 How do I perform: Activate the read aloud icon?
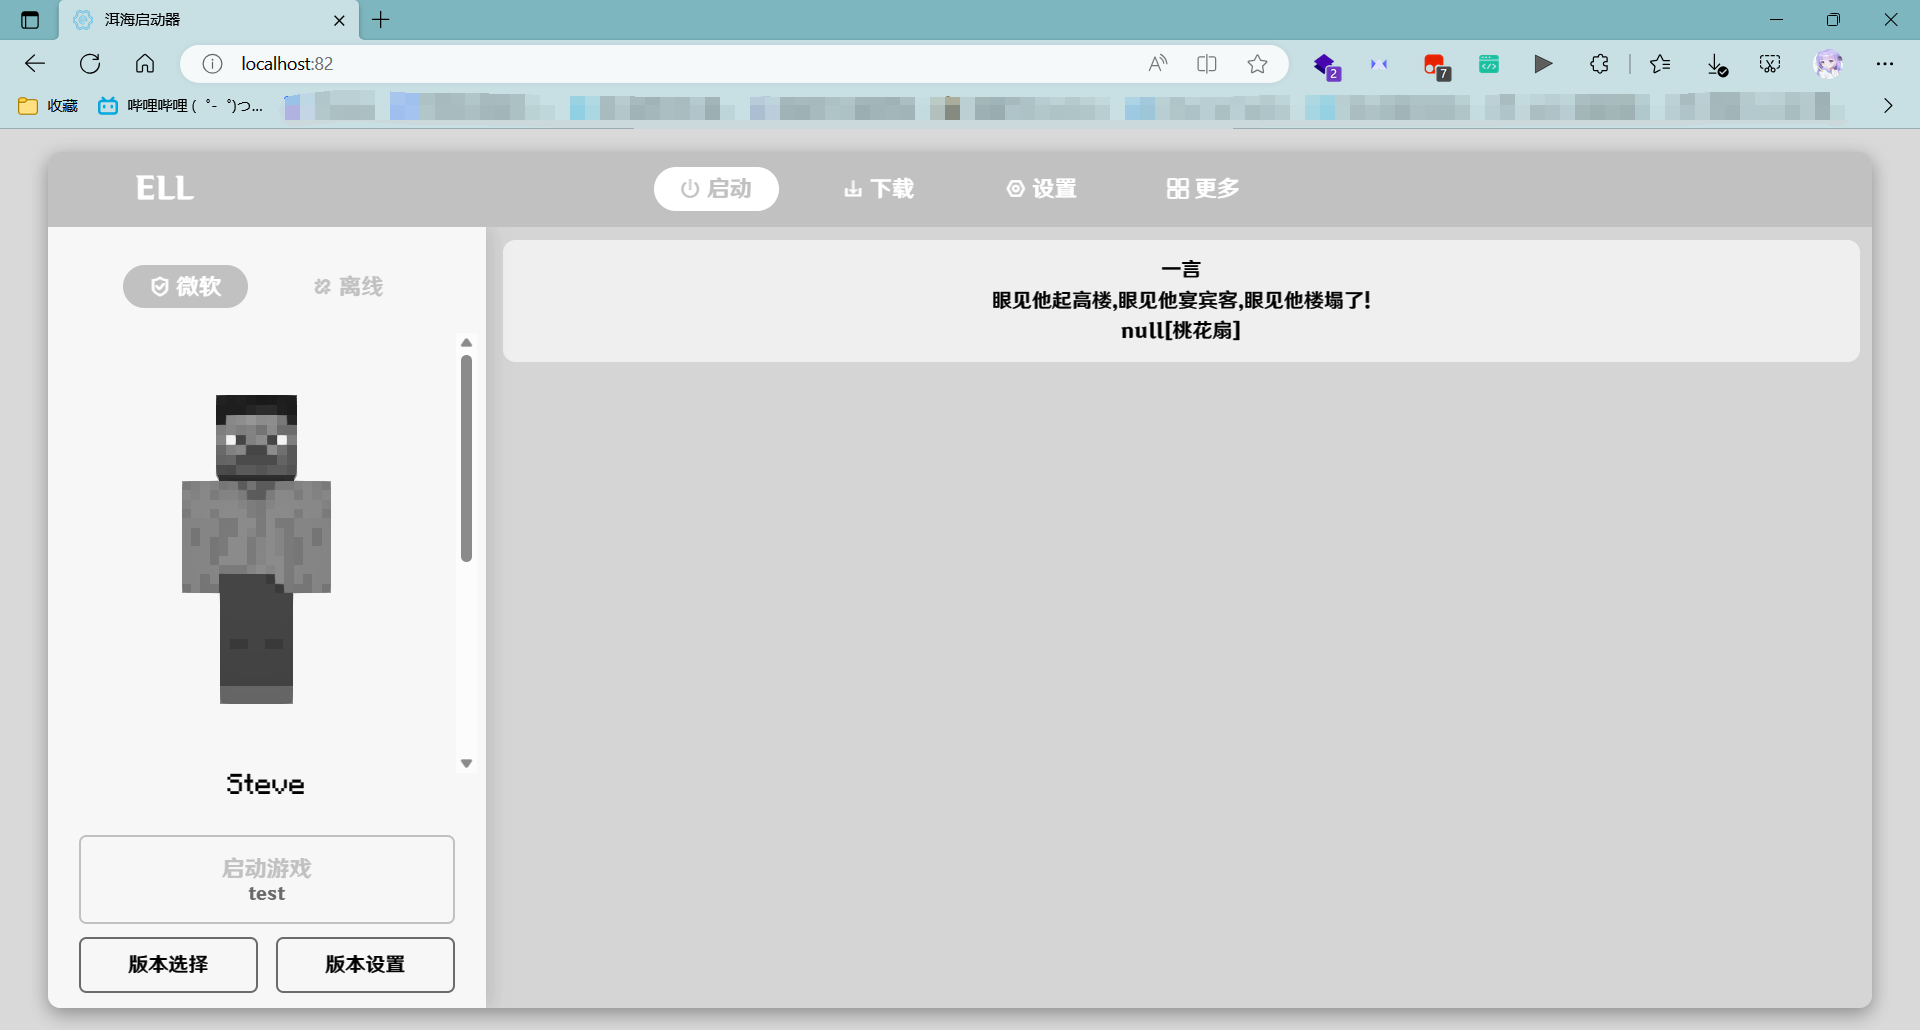tap(1158, 64)
